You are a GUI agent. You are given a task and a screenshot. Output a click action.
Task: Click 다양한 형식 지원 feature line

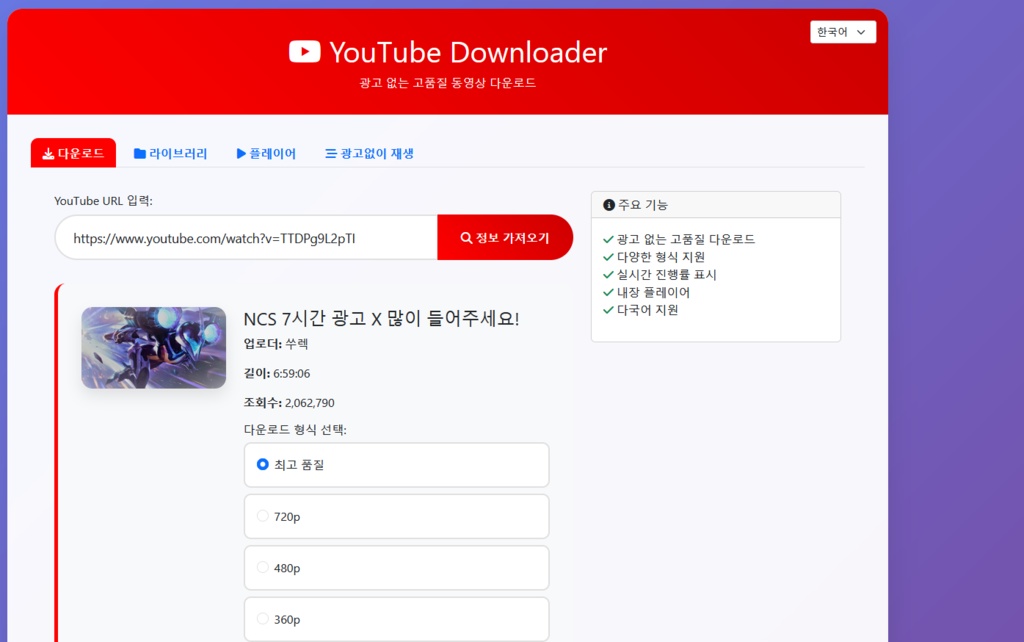click(654, 257)
